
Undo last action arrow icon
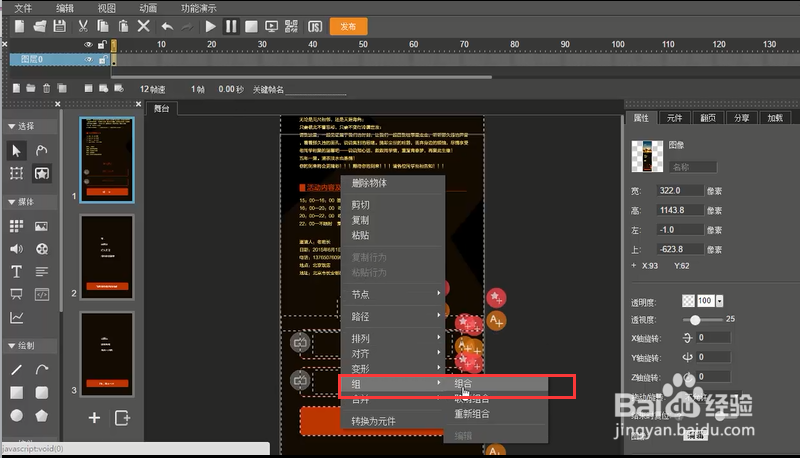click(167, 27)
